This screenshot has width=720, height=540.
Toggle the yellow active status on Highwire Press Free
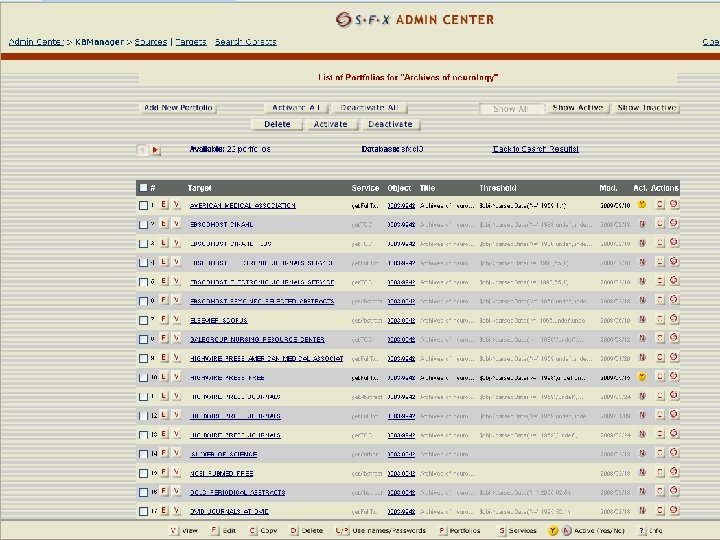pyautogui.click(x=642, y=377)
